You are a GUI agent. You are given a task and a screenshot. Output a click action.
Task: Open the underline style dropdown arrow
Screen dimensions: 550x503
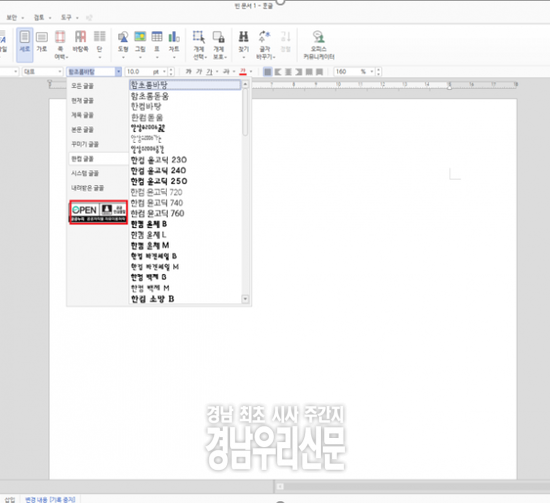click(x=217, y=72)
